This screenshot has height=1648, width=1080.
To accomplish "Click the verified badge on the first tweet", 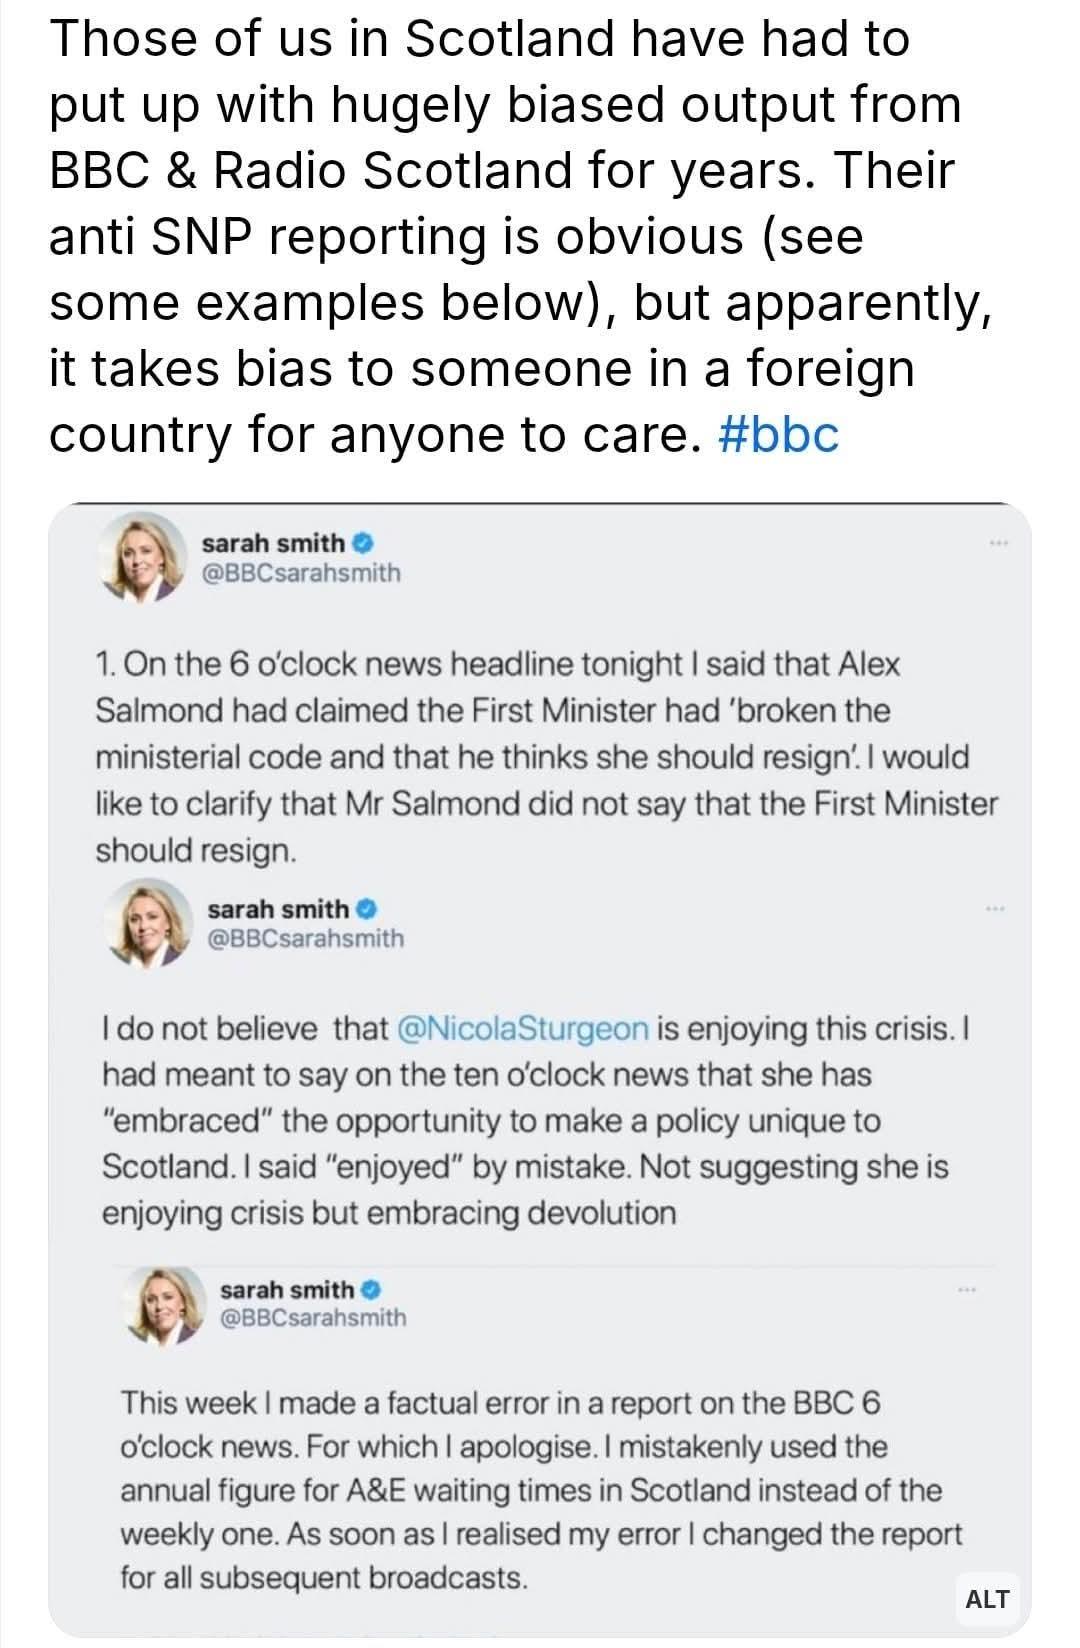I will coord(364,543).
